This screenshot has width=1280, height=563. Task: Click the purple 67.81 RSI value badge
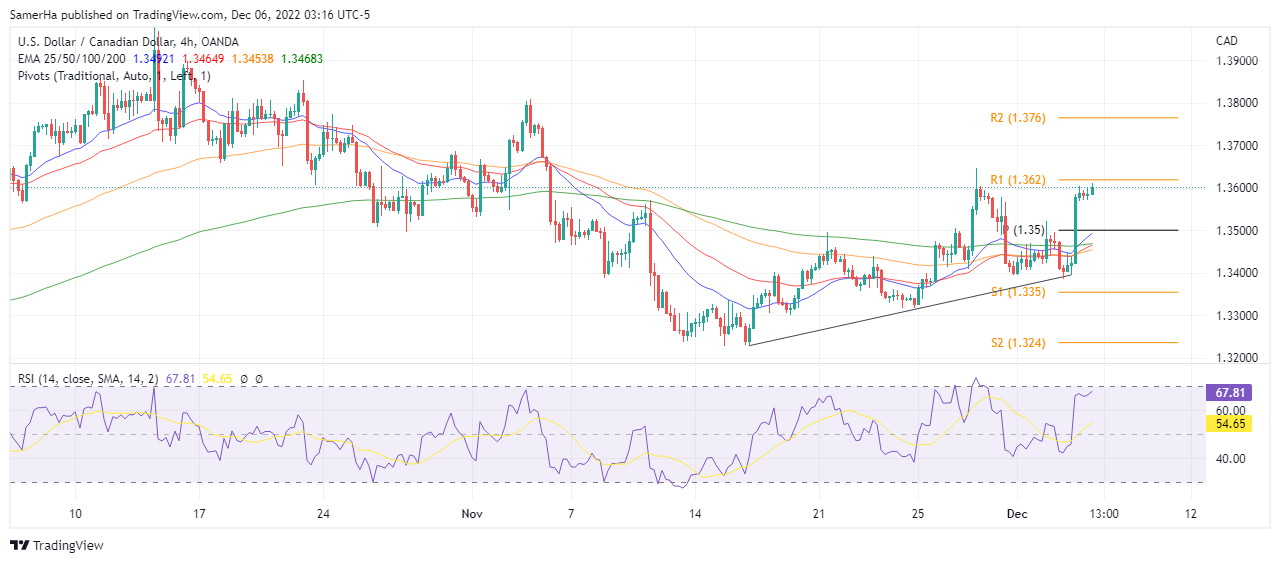1228,394
